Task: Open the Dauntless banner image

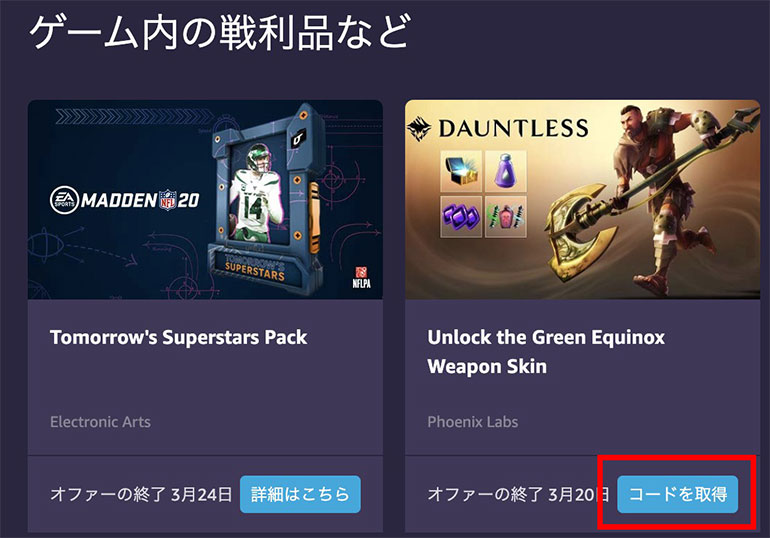Action: coord(582,200)
